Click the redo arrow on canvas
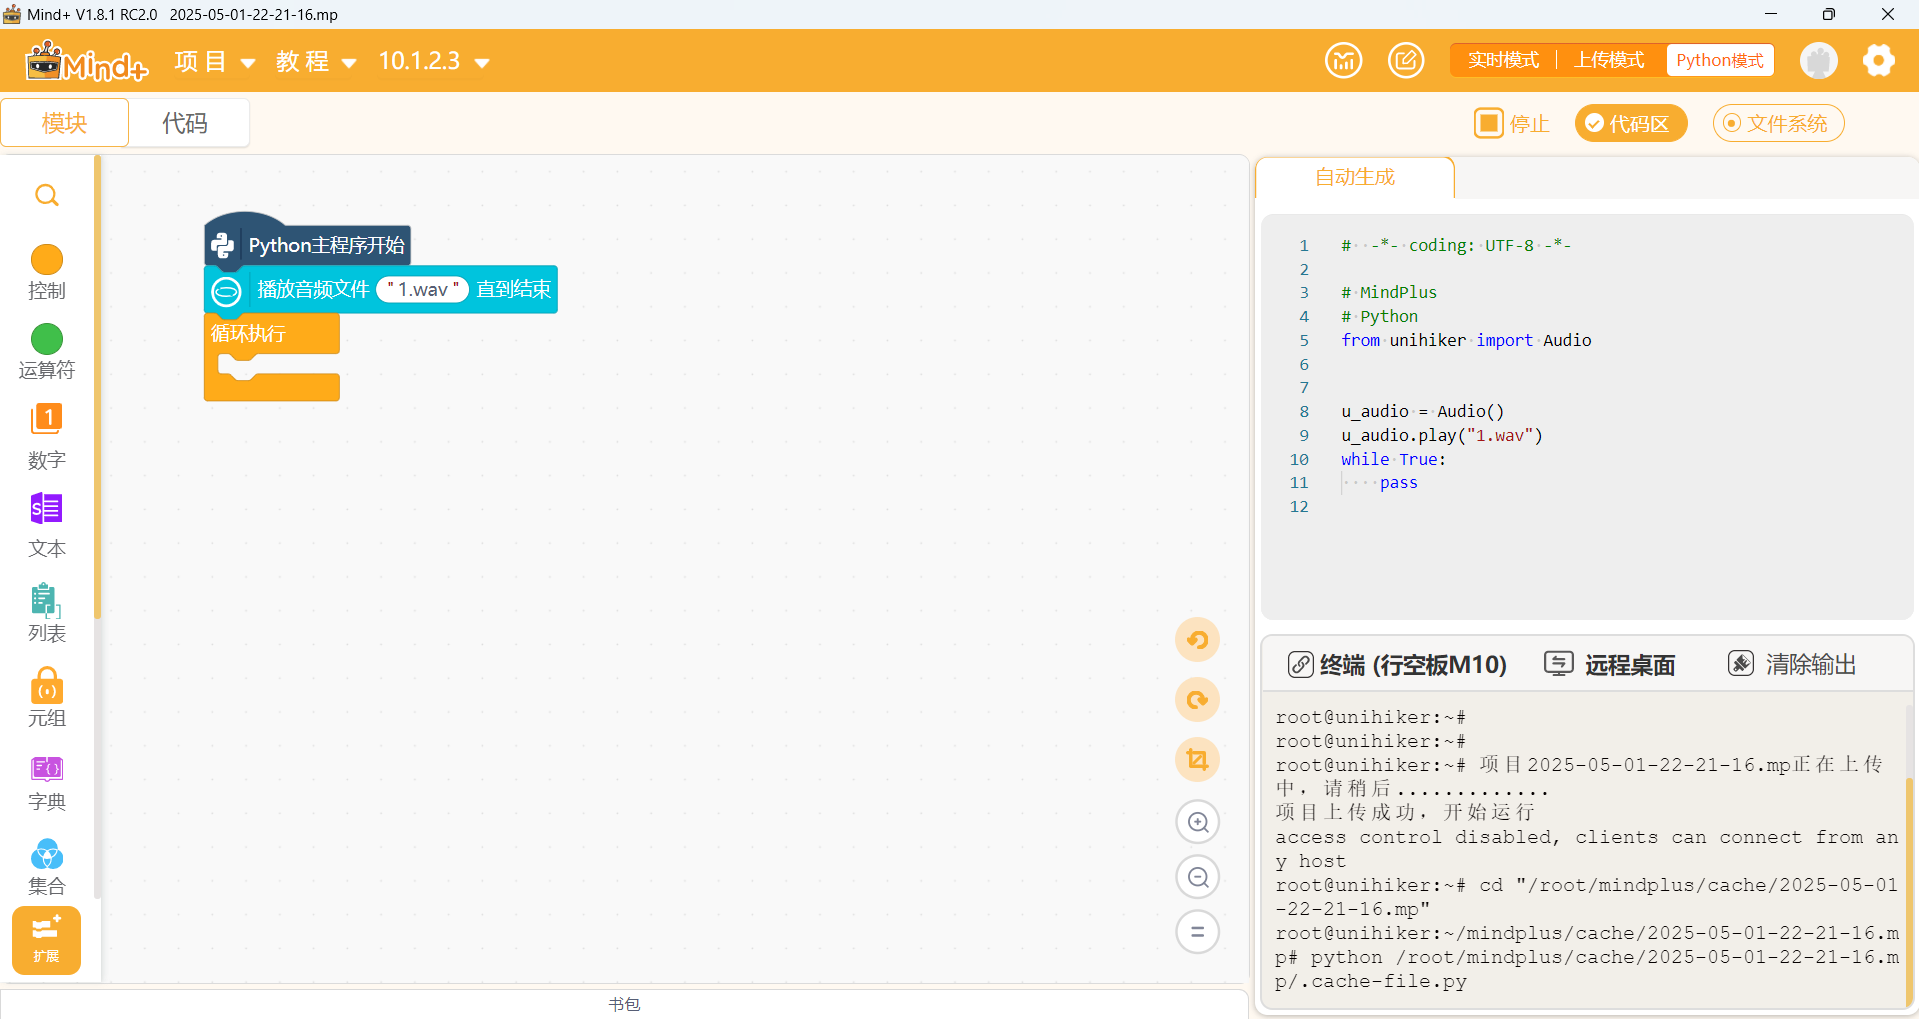This screenshot has height=1019, width=1919. [1197, 700]
